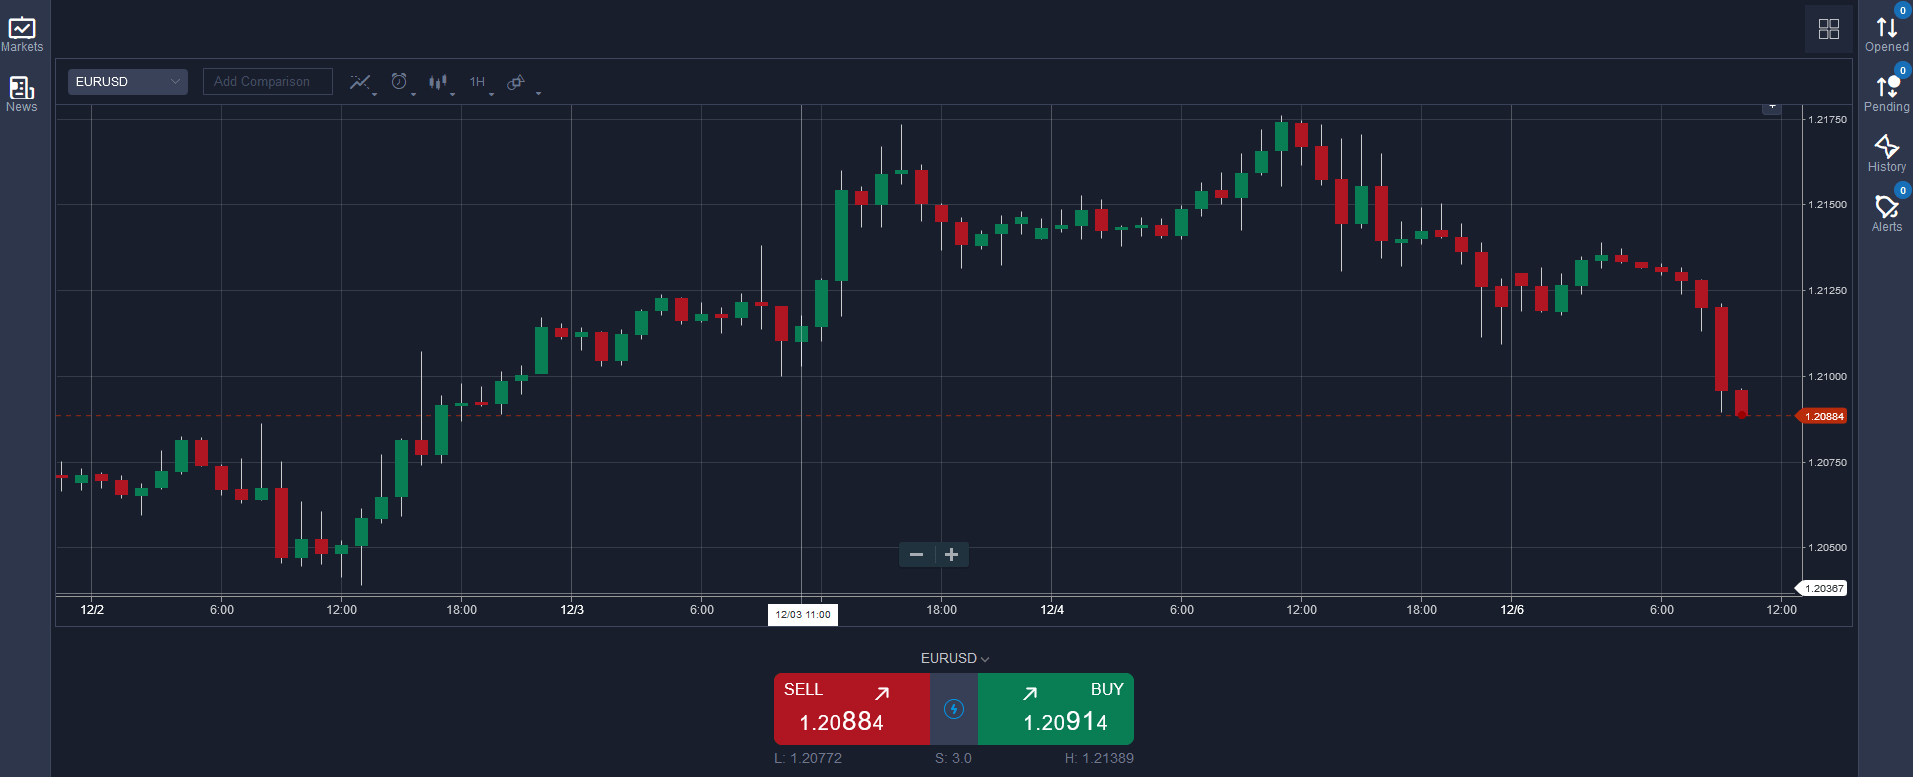Click the 1.20750 price axis label
This screenshot has width=1913, height=777.
coord(1828,462)
